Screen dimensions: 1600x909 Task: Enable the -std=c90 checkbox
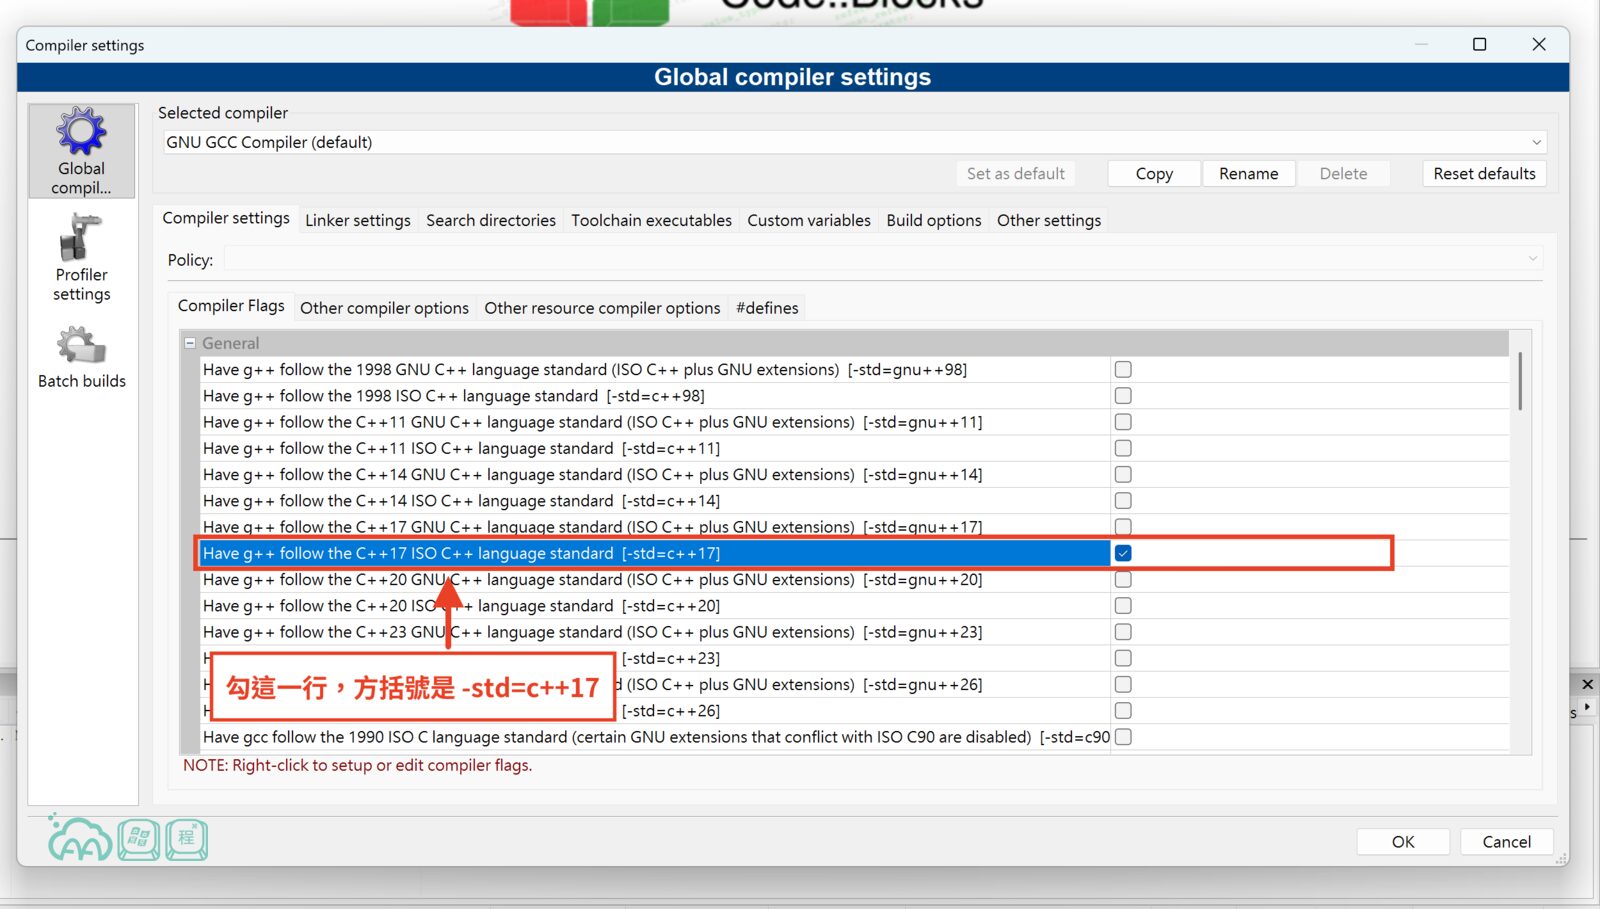click(x=1123, y=737)
